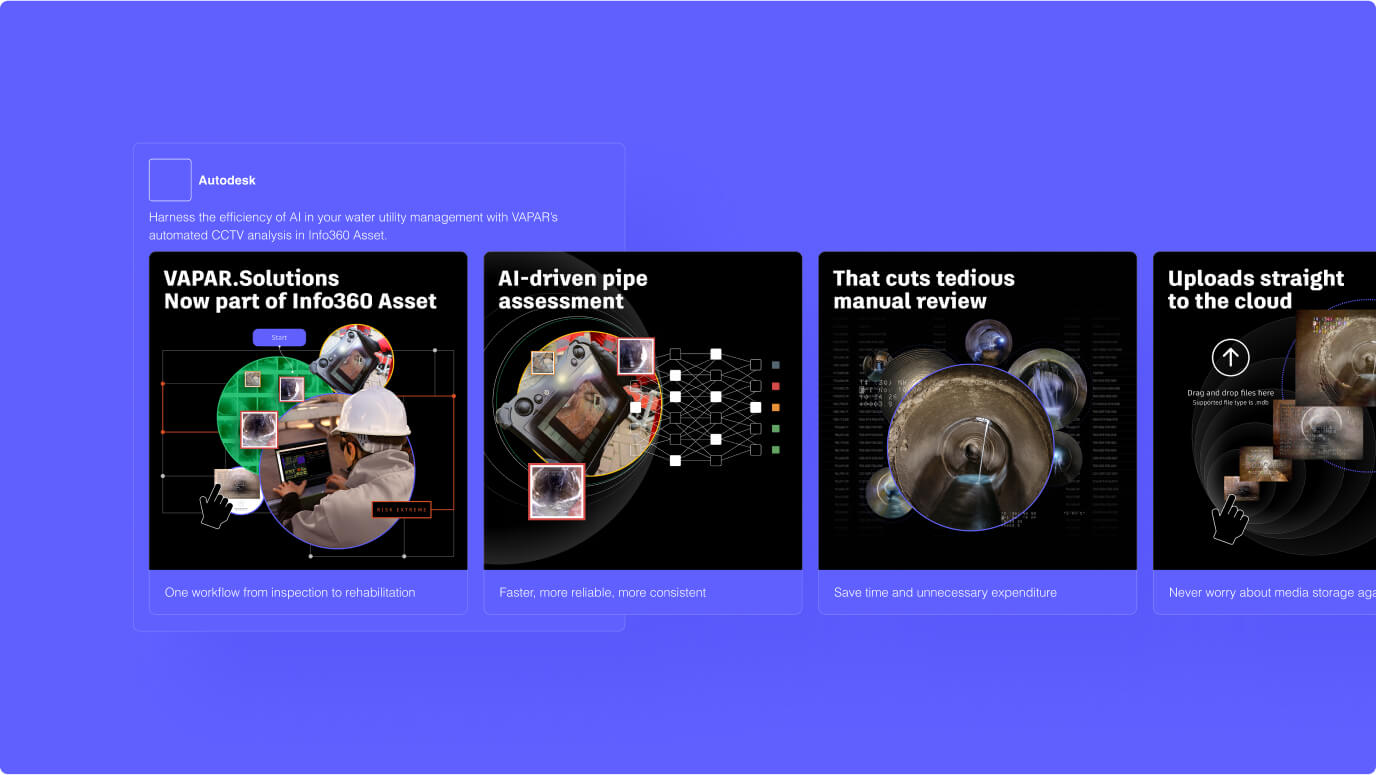Select the RISK EXTREME label
The width and height of the screenshot is (1376, 775).
[401, 510]
